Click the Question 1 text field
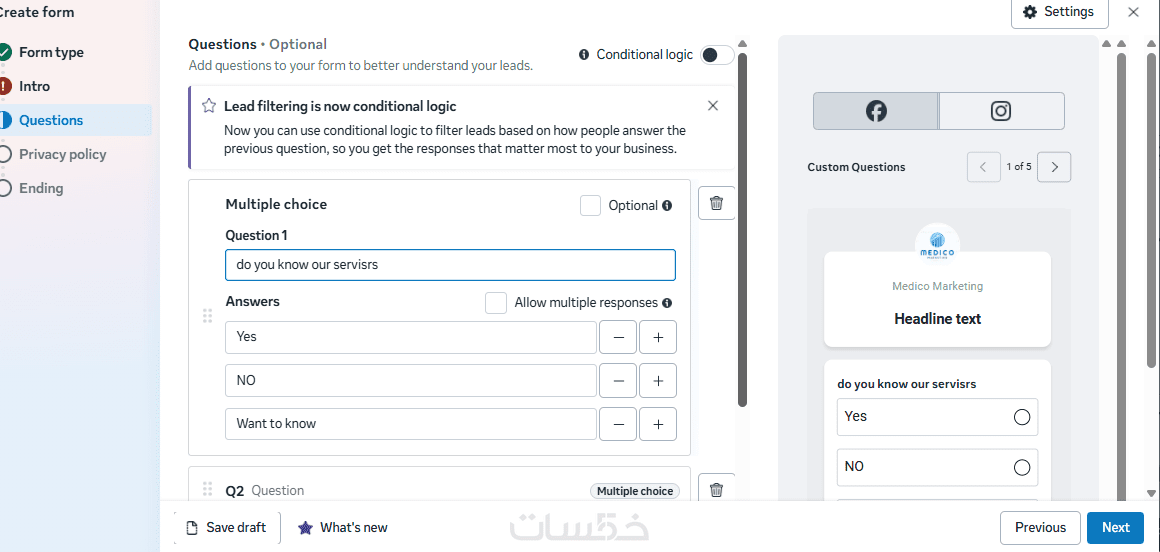 450,265
